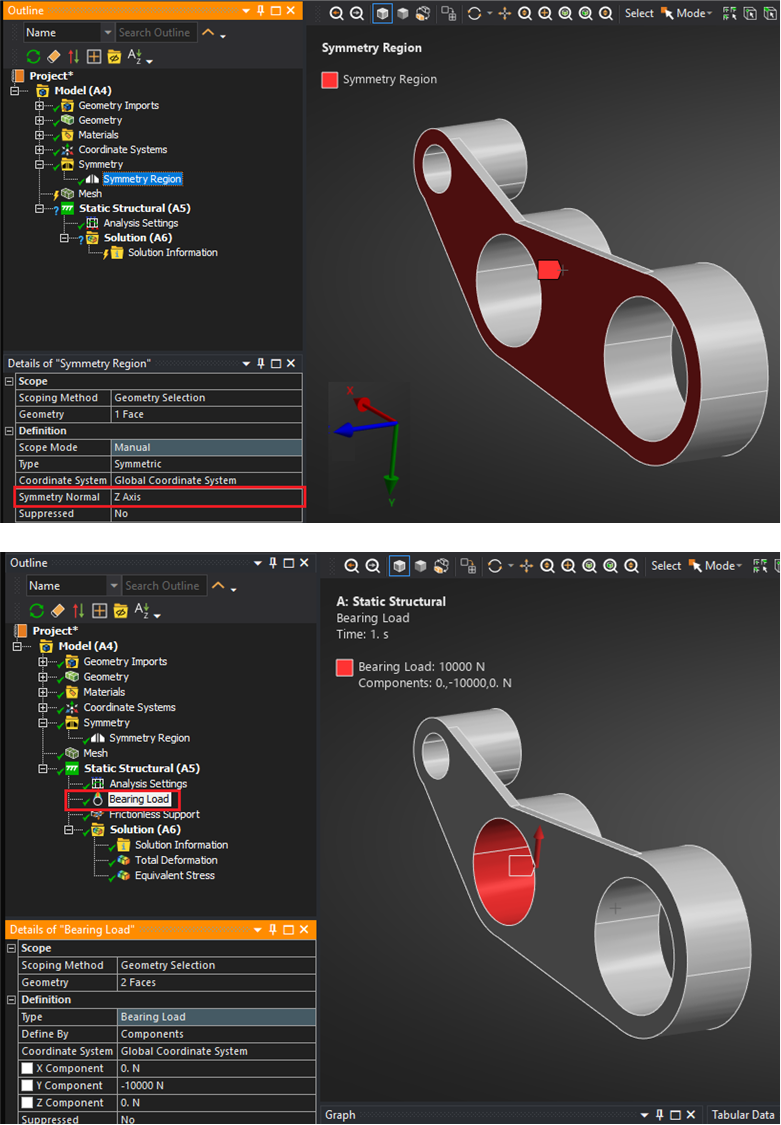Select Symmetry Region item in Symmetry Region window tree
Image resolution: width=781 pixels, height=1125 pixels.
coord(142,179)
